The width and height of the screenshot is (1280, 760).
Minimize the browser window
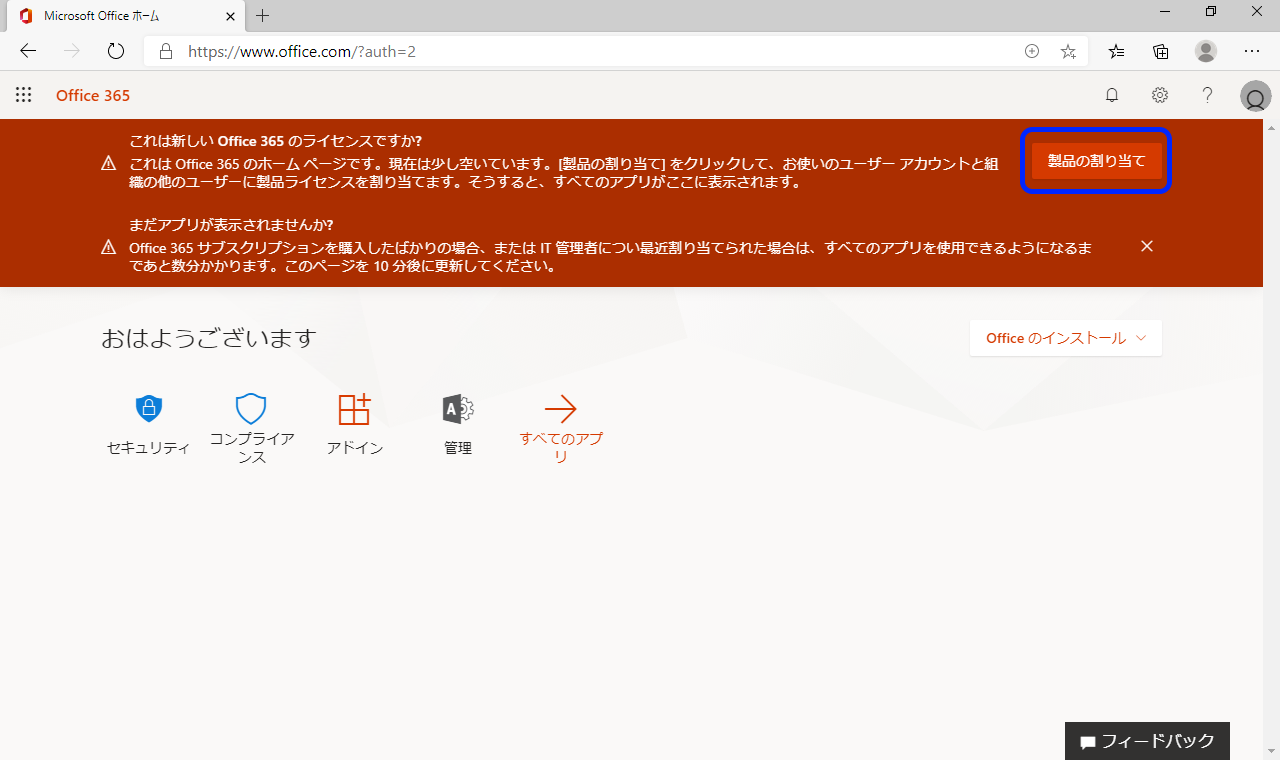point(1165,12)
